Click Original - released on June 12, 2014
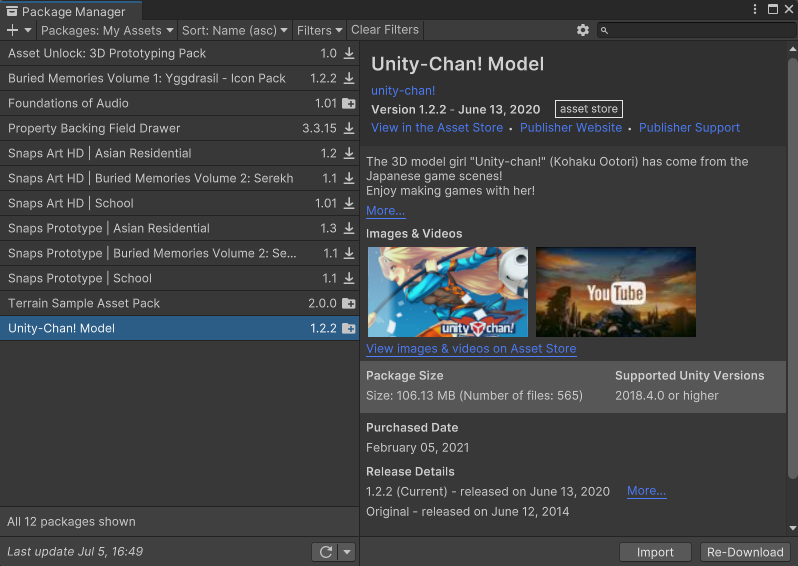798x566 pixels. point(467,512)
